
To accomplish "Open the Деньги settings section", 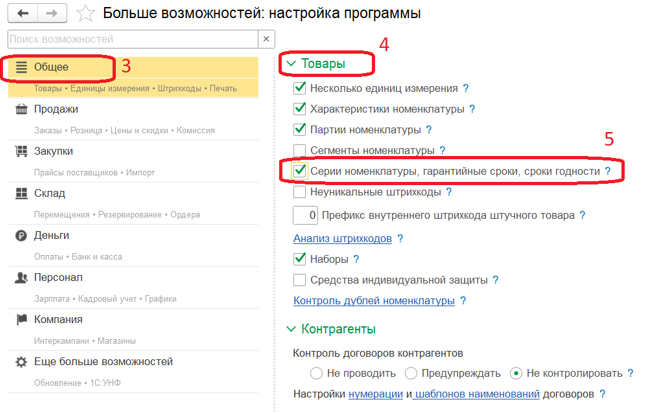I will tap(52, 236).
